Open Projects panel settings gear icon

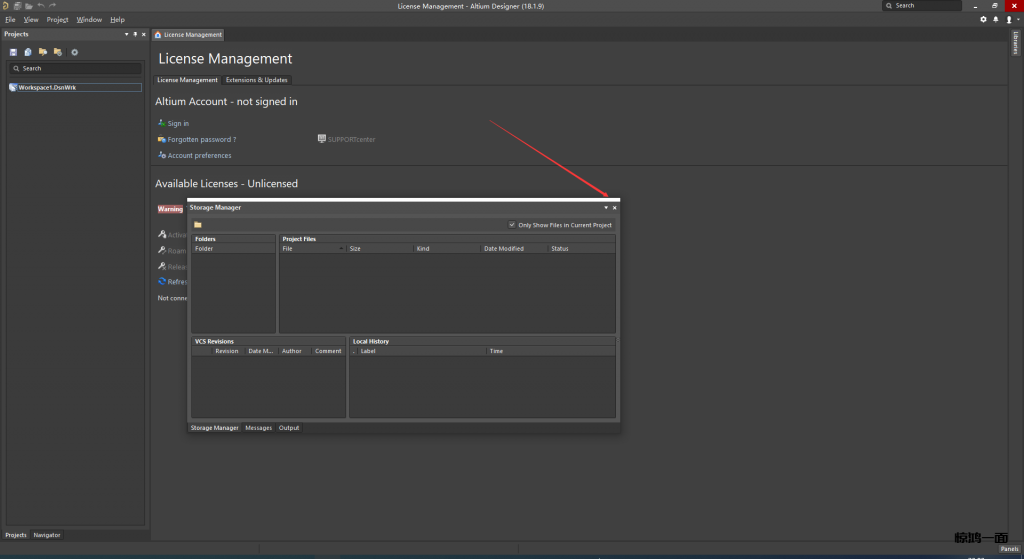coord(74,52)
